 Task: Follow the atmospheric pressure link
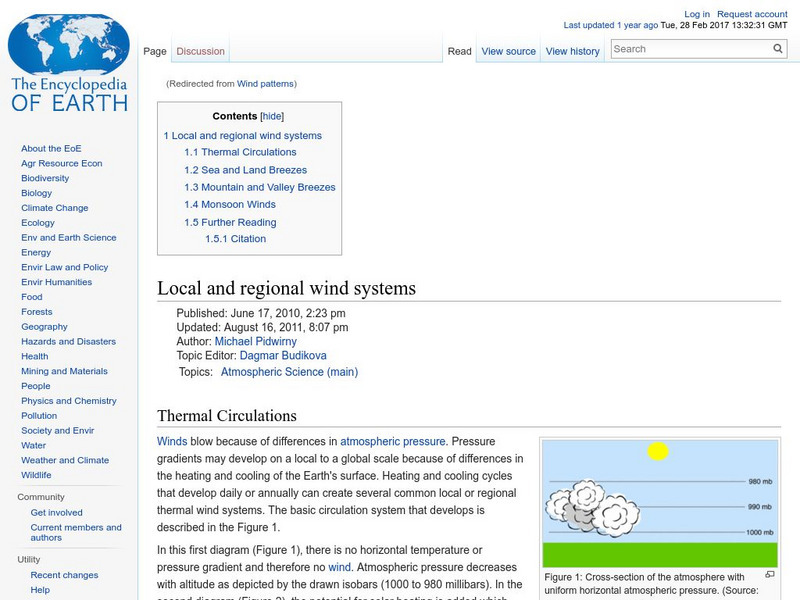click(393, 441)
